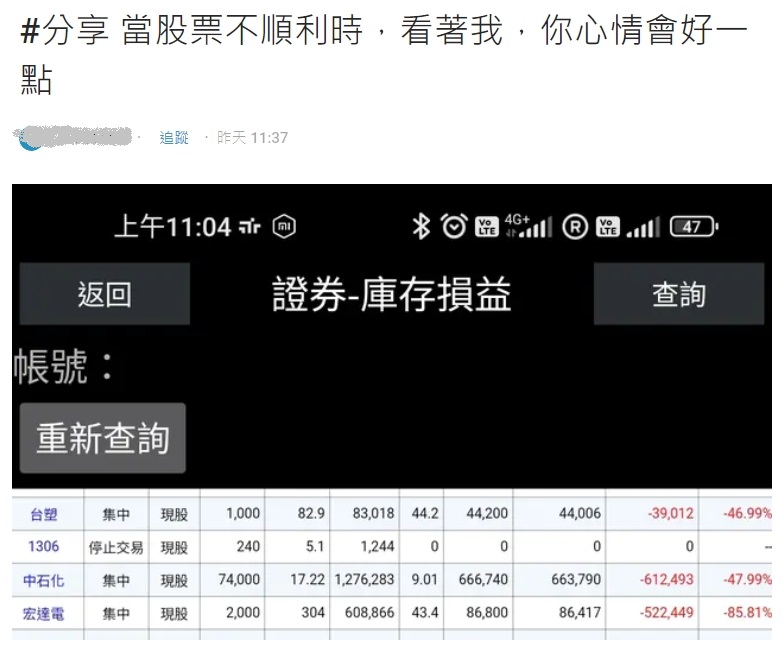Click the VoLTE icon right of R icon
Image resolution: width=783 pixels, height=653 pixels.
coord(608,227)
